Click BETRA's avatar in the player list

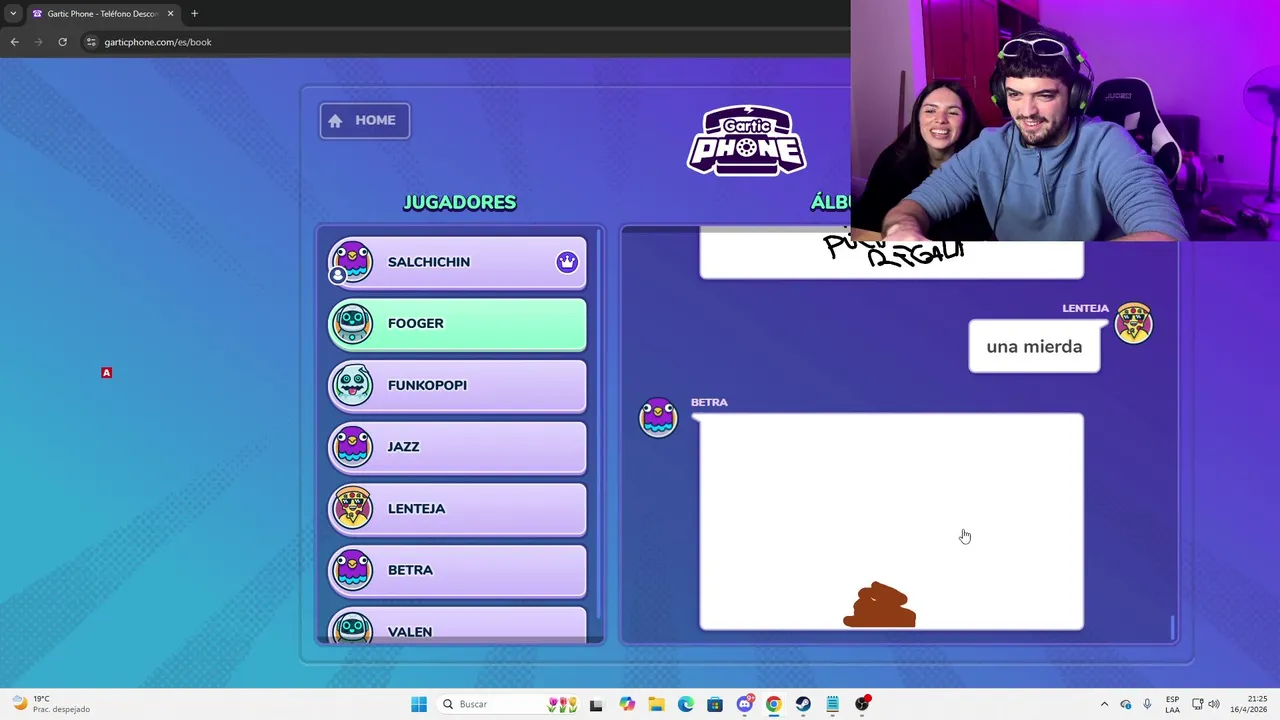pyautogui.click(x=352, y=570)
